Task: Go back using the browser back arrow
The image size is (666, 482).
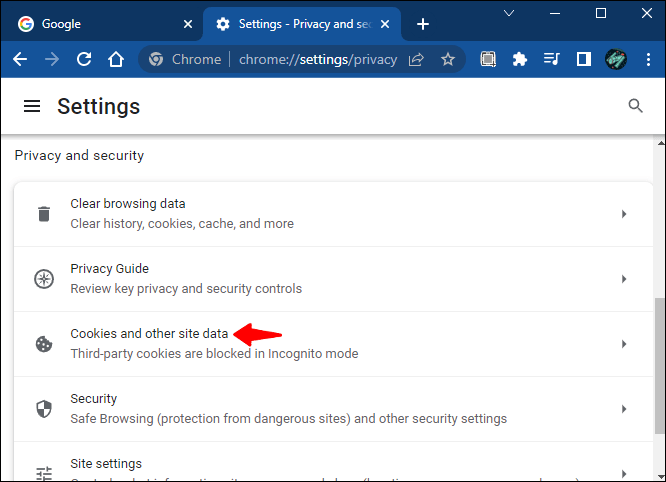Action: 20,59
